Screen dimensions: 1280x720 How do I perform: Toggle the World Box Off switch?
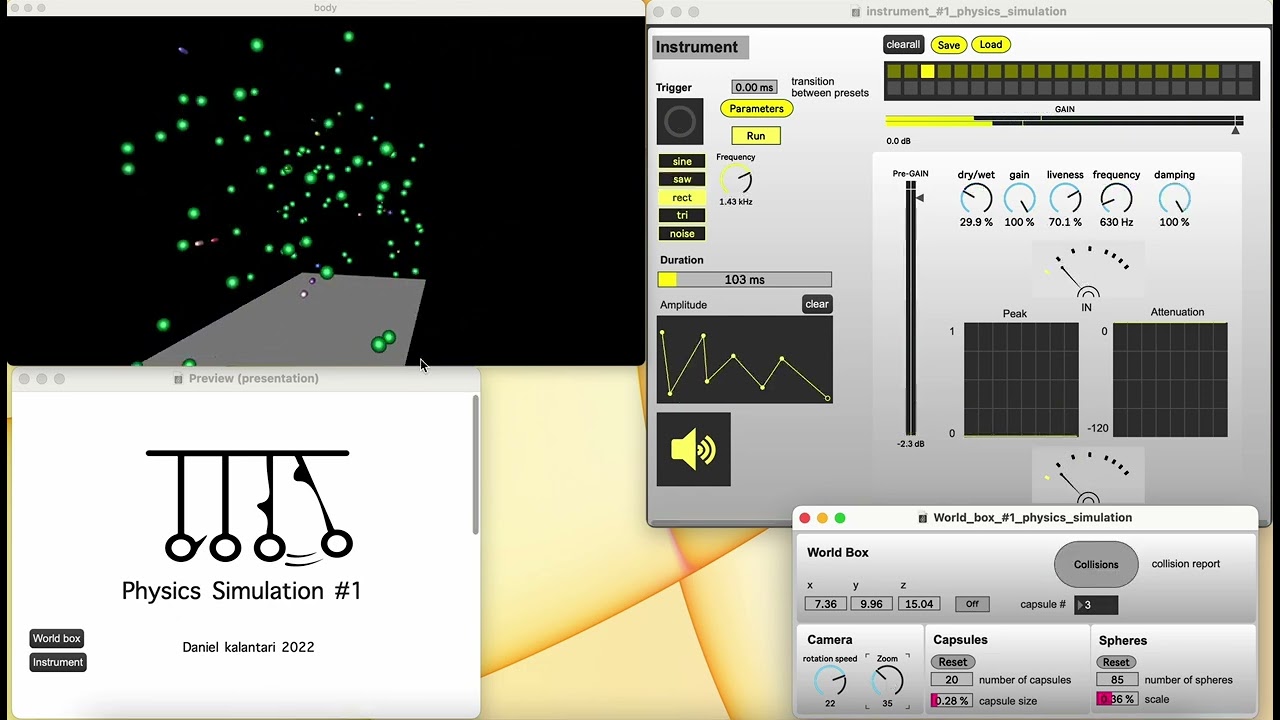972,604
